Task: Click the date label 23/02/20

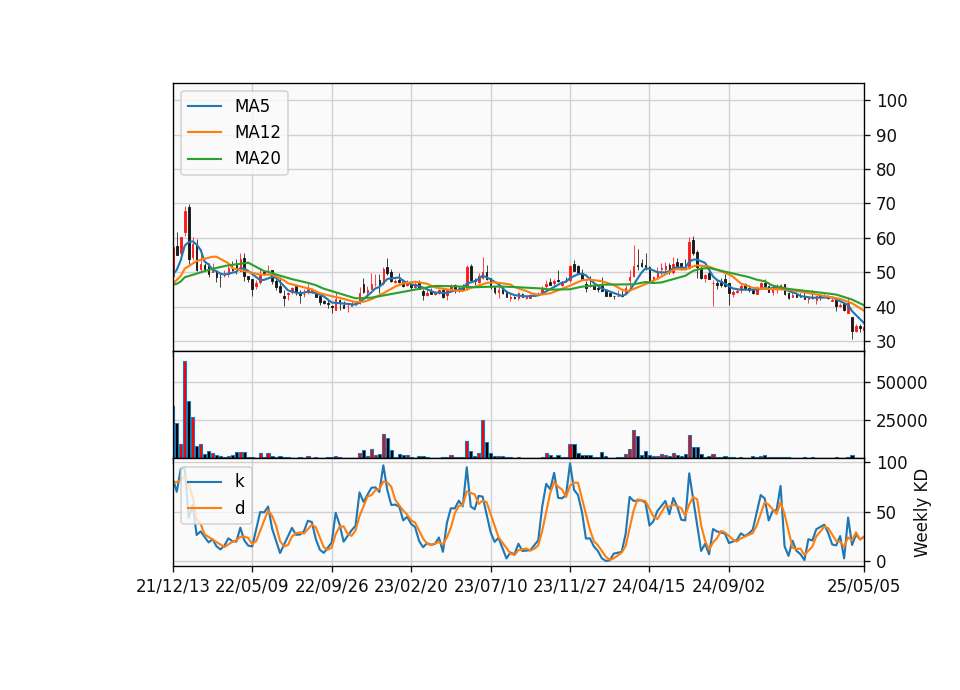Action: coord(411,586)
